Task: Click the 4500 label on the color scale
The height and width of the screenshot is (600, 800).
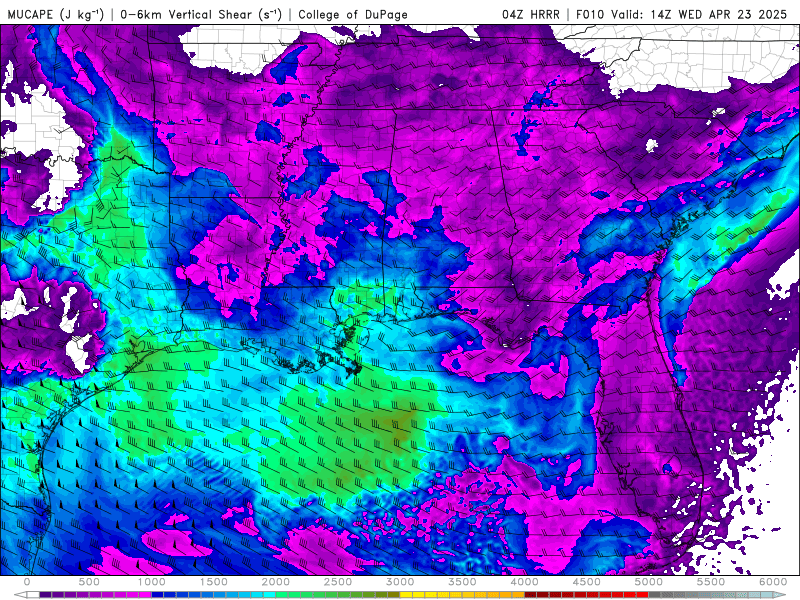Action: 587,582
